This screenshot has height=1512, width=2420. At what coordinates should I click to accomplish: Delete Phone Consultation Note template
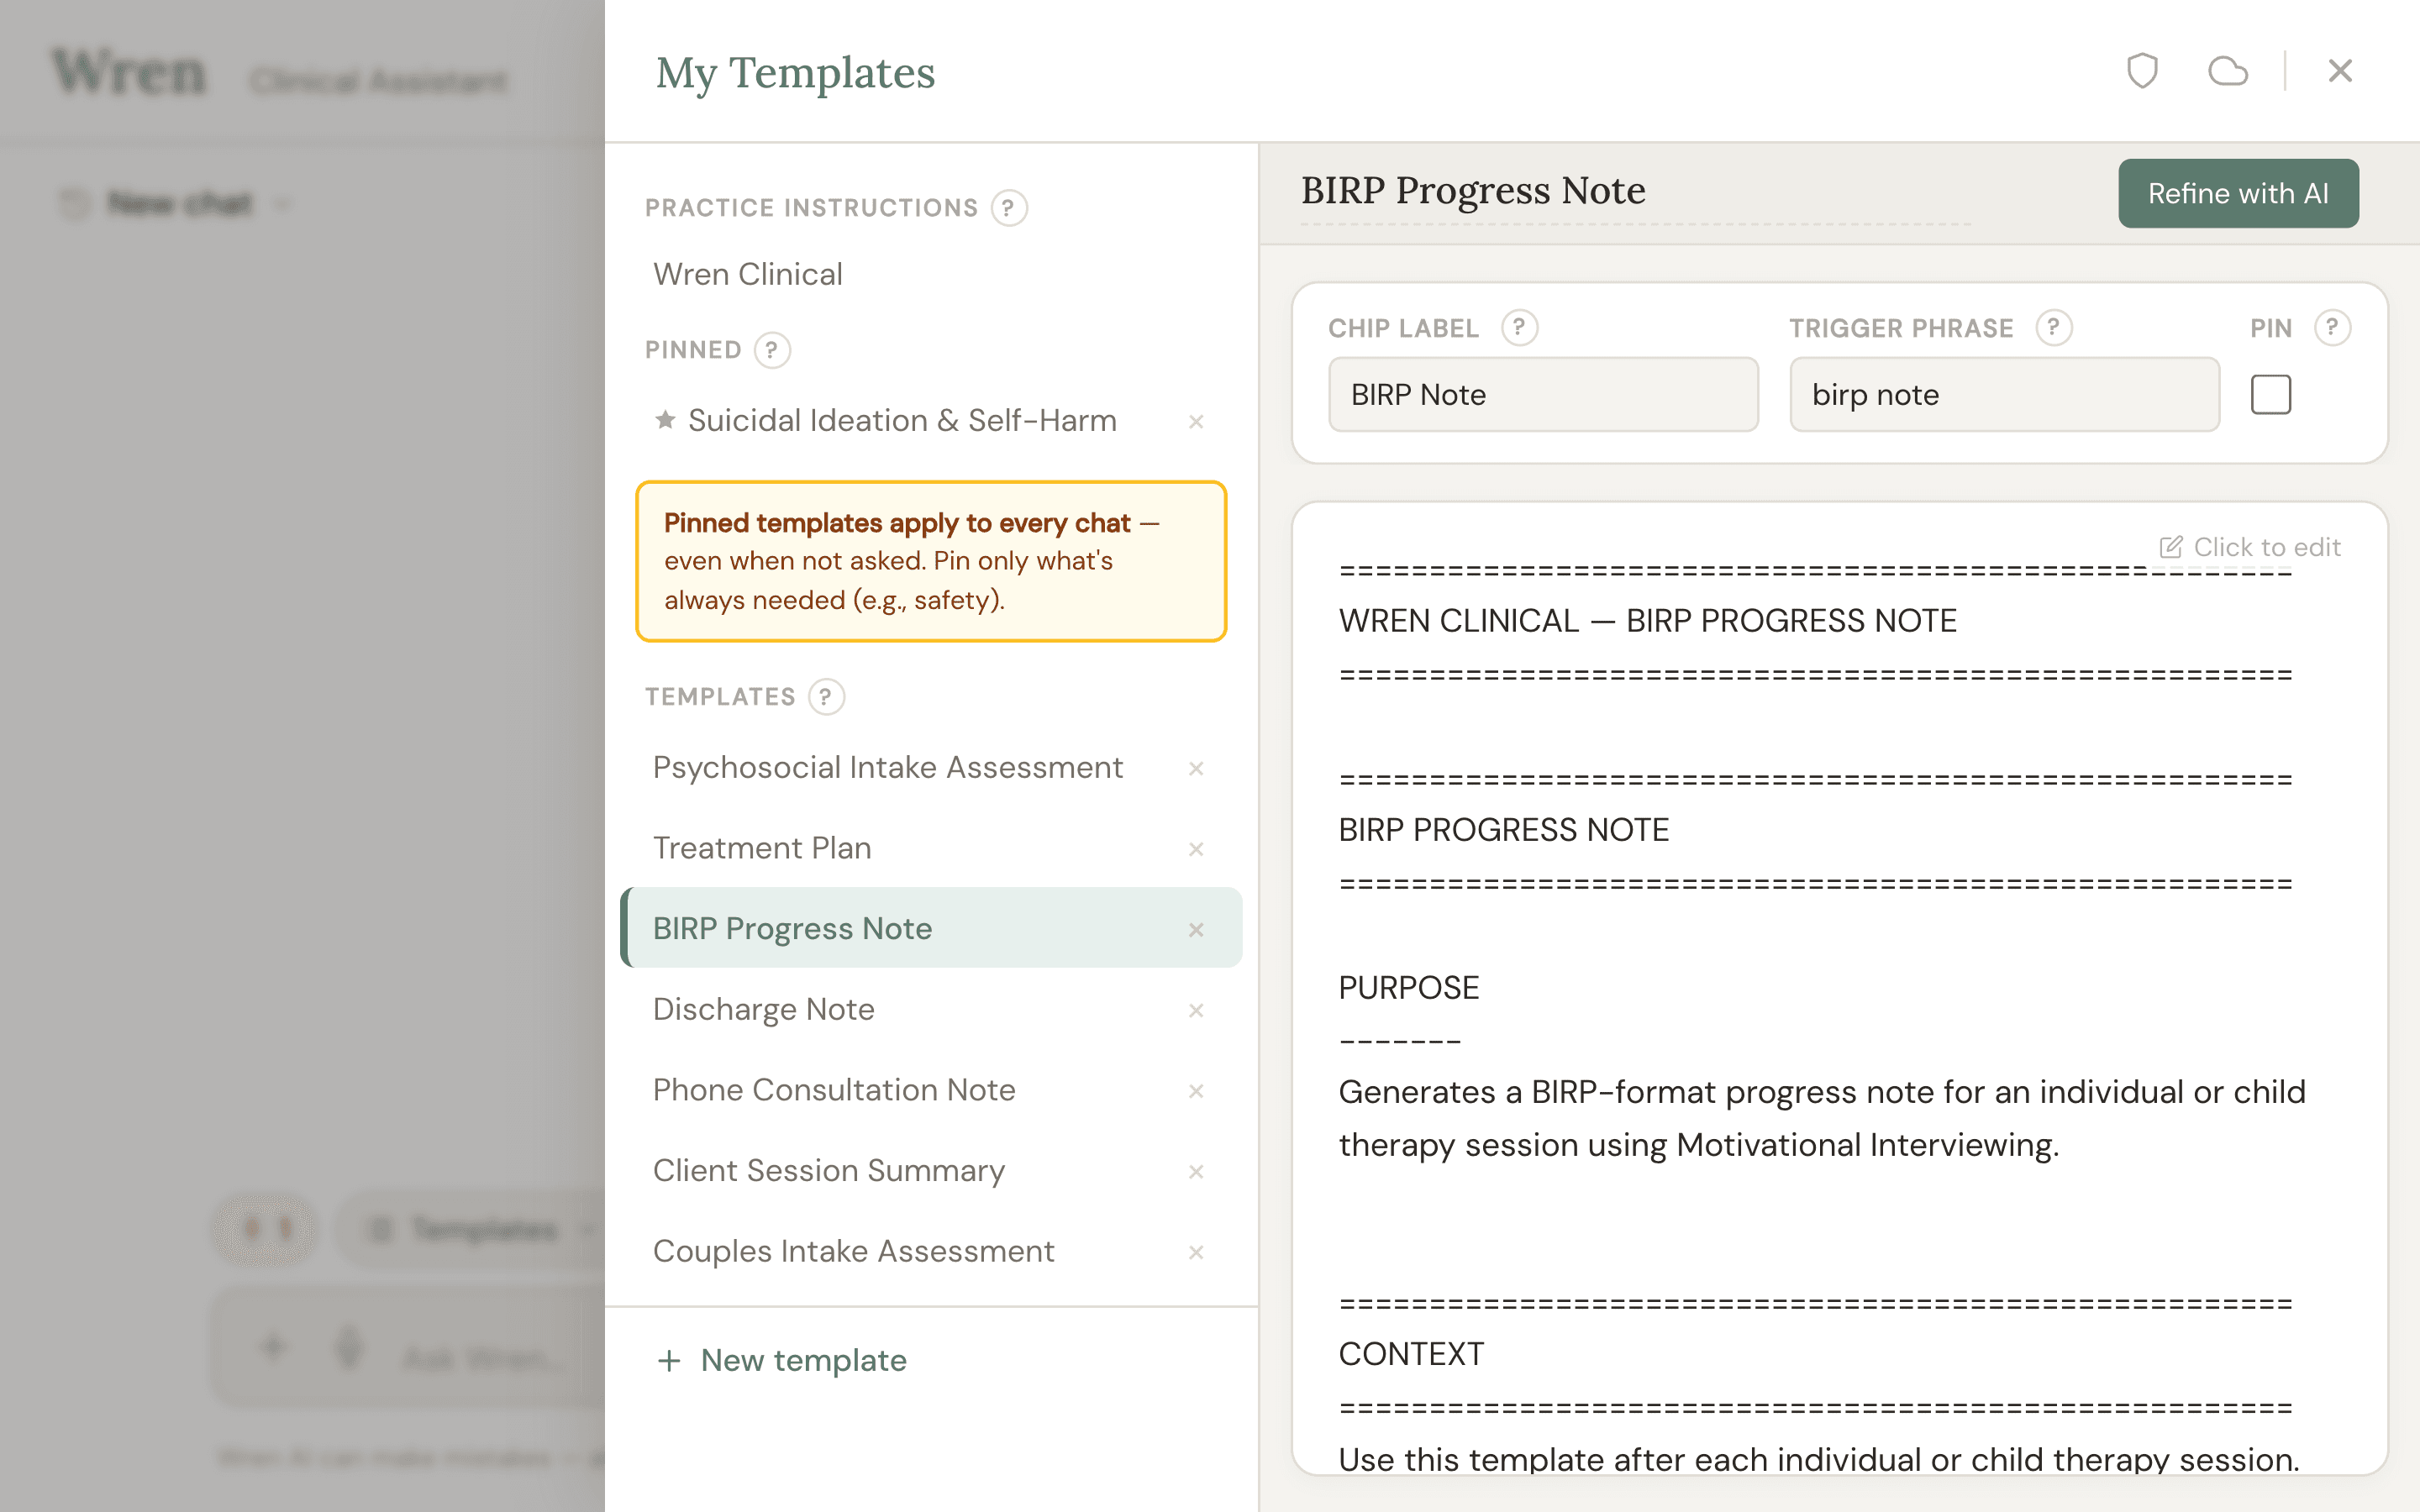tap(1196, 1091)
